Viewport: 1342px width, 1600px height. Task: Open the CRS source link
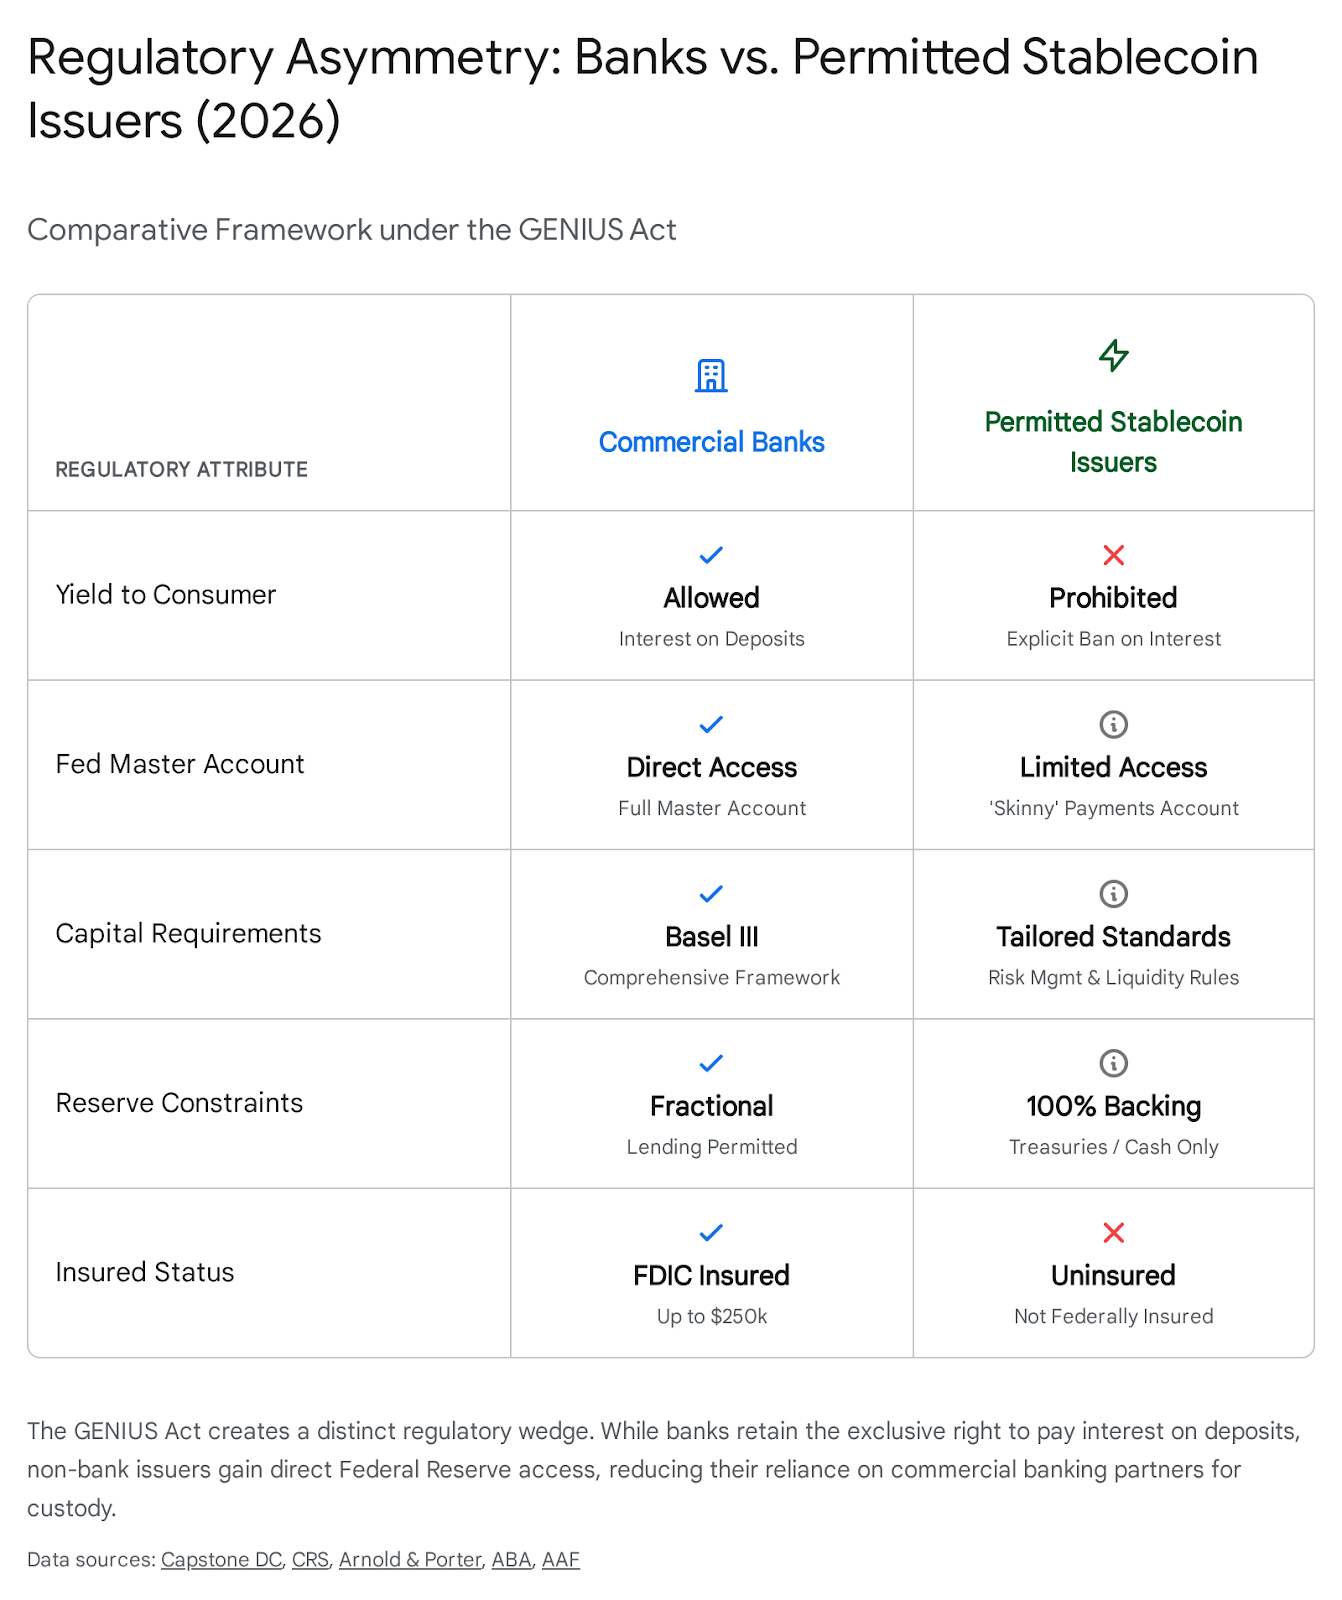point(310,1559)
